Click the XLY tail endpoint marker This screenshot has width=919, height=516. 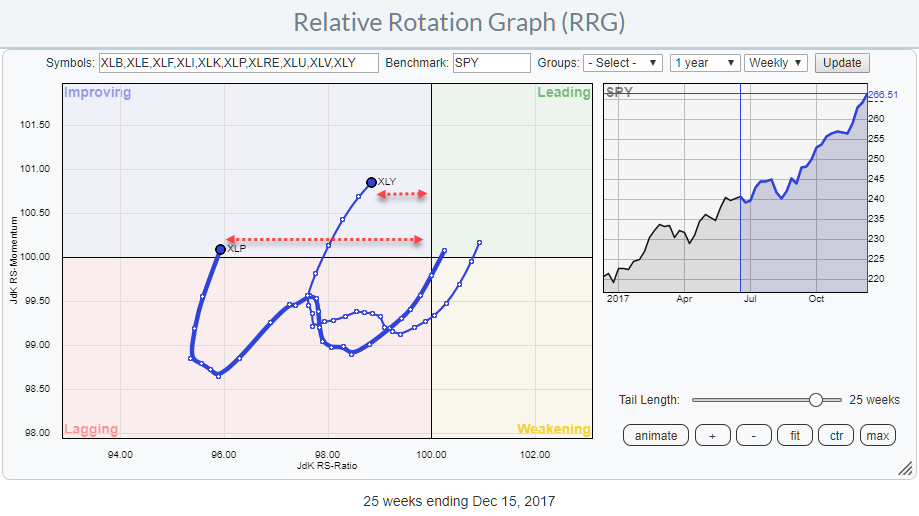pyautogui.click(x=371, y=182)
